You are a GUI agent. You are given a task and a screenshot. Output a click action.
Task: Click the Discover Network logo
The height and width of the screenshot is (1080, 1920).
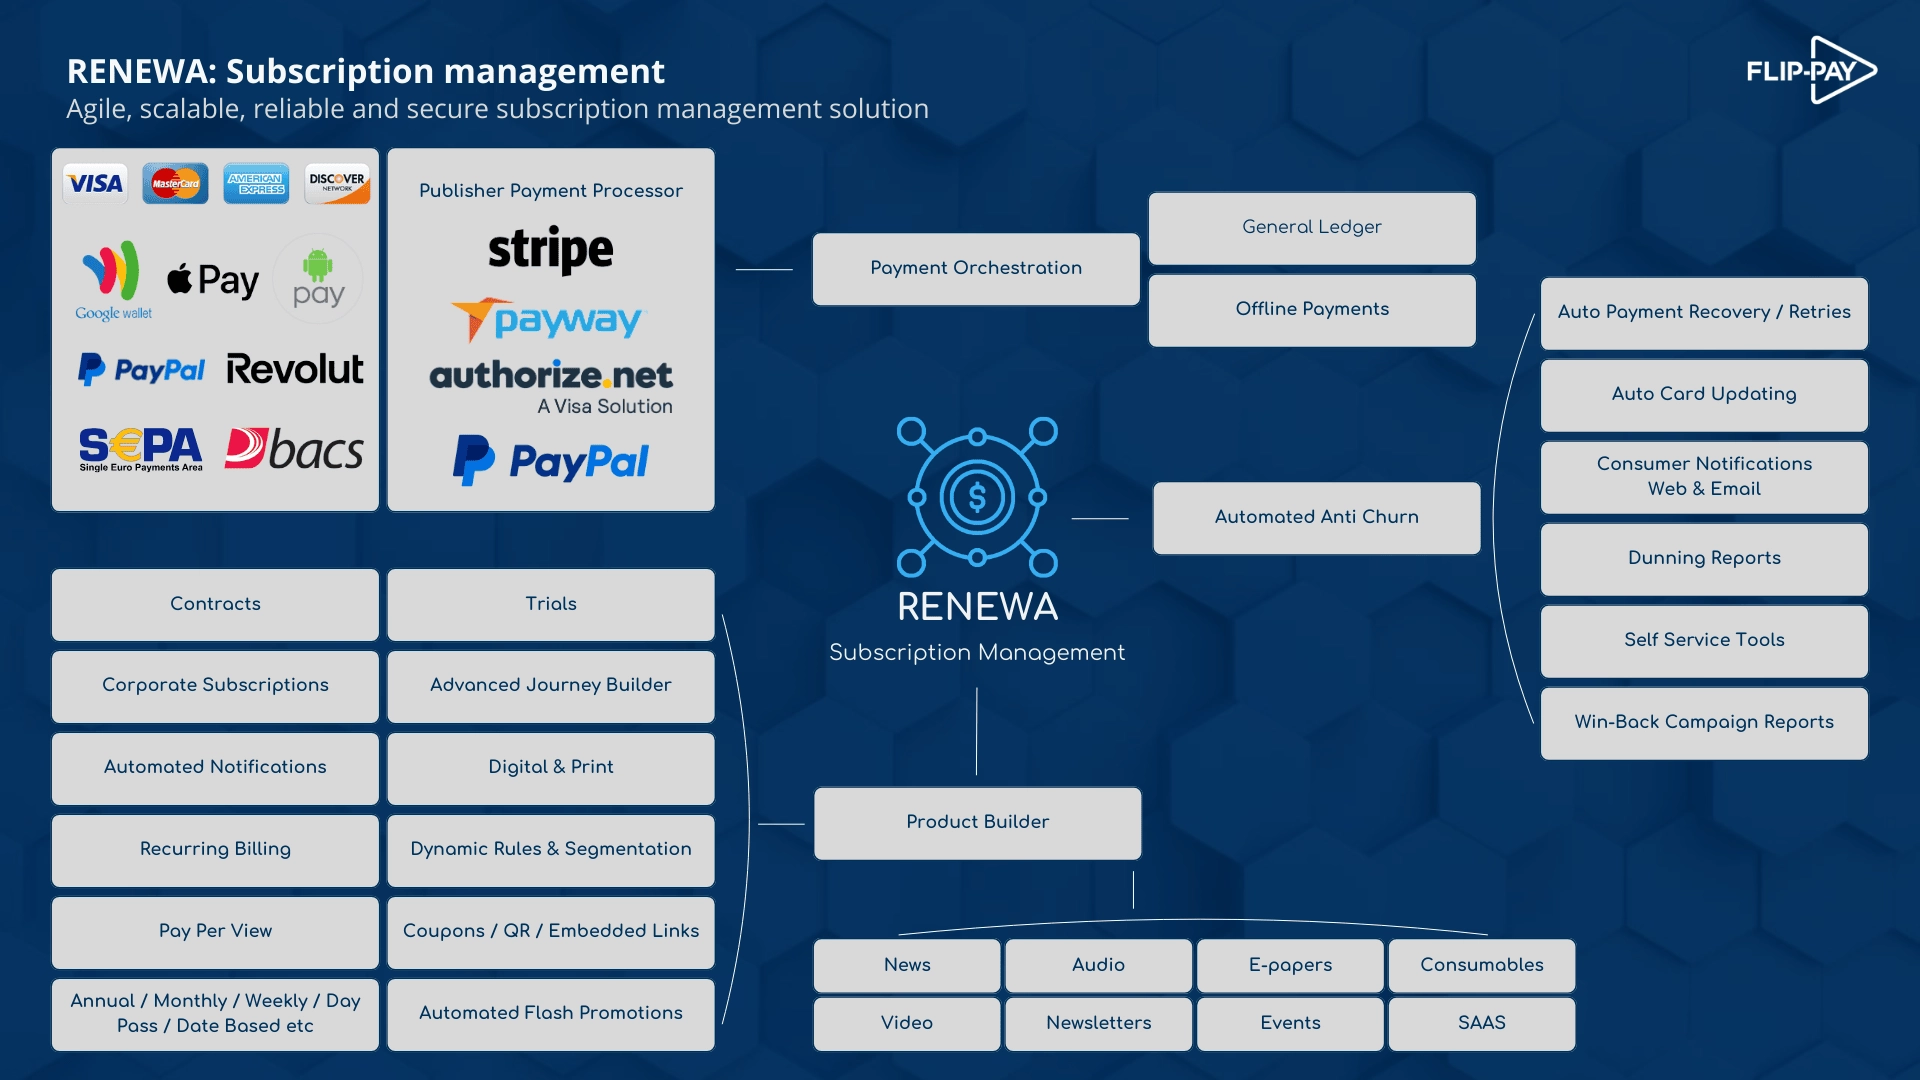(x=337, y=183)
